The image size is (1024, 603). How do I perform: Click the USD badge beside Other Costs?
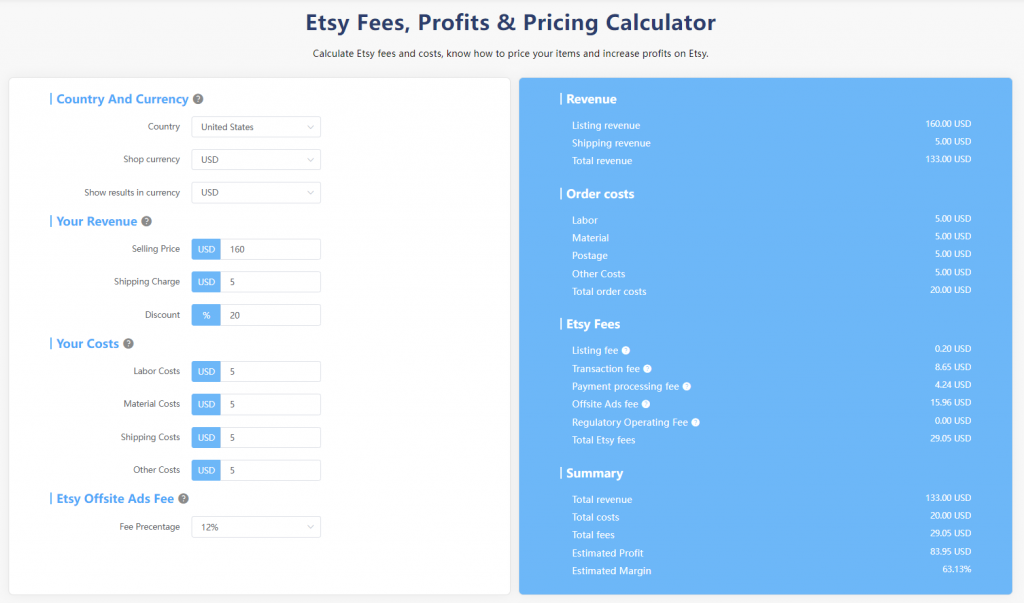tap(205, 470)
